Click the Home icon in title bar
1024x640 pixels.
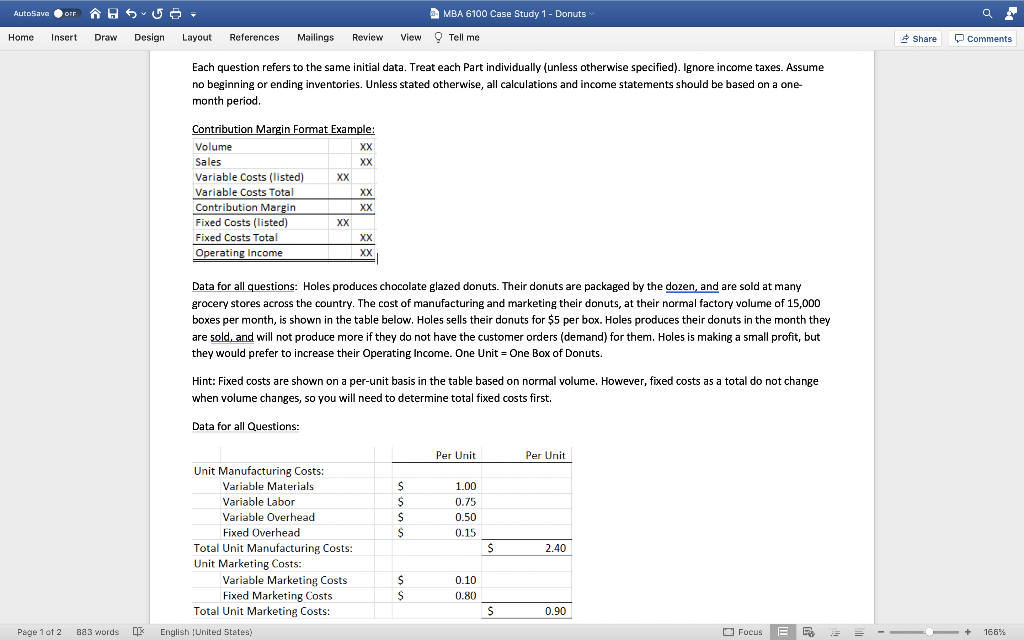pos(95,14)
